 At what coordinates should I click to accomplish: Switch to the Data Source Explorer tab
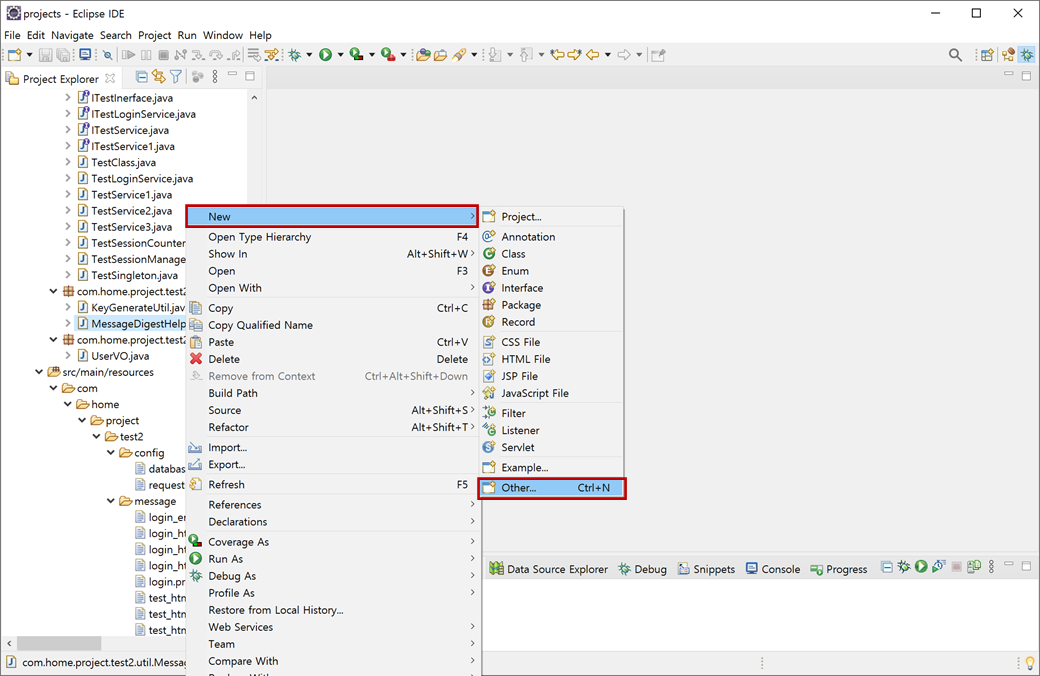(549, 569)
